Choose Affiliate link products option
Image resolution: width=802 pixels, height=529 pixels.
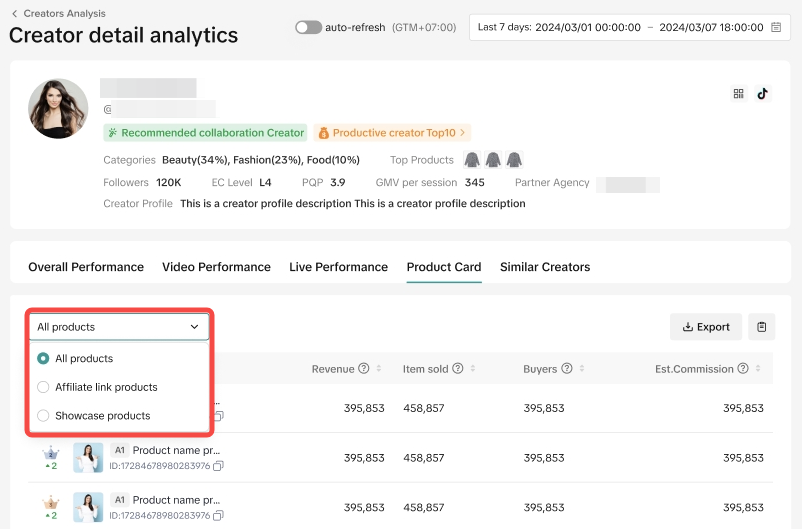point(43,387)
